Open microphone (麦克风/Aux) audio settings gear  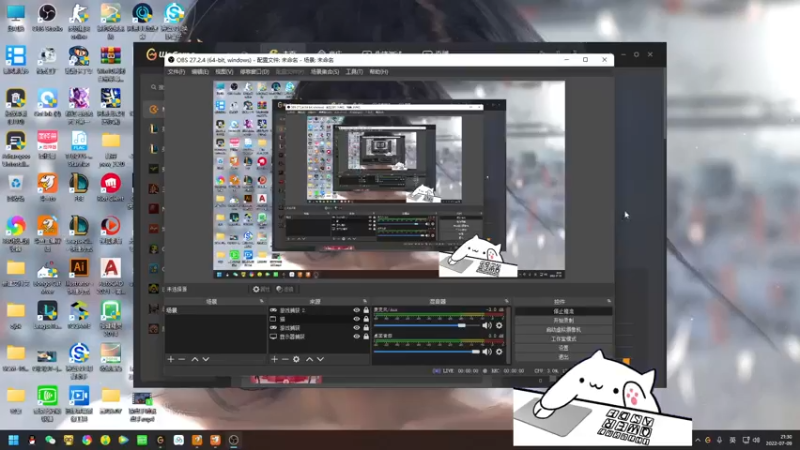click(x=499, y=326)
